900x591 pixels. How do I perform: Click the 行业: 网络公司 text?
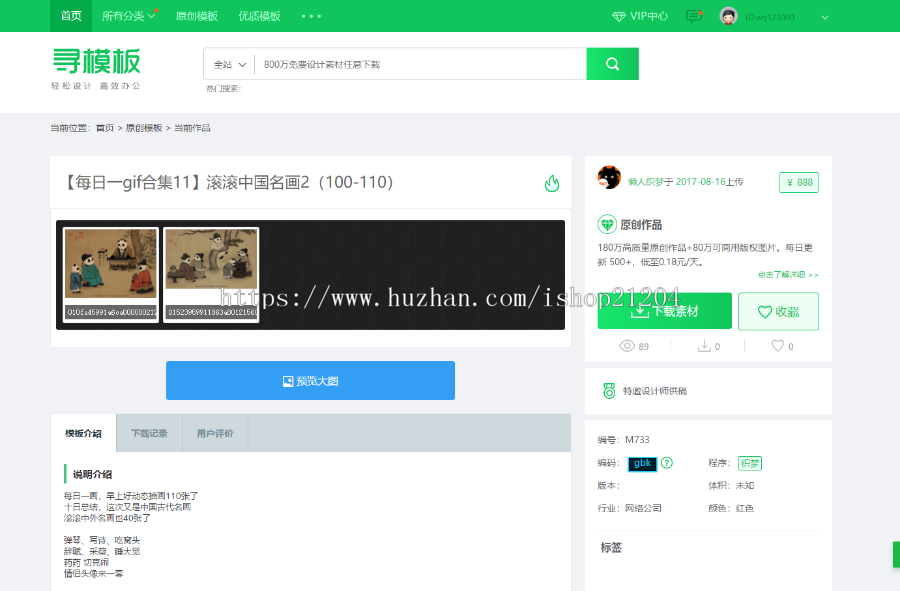coord(630,508)
